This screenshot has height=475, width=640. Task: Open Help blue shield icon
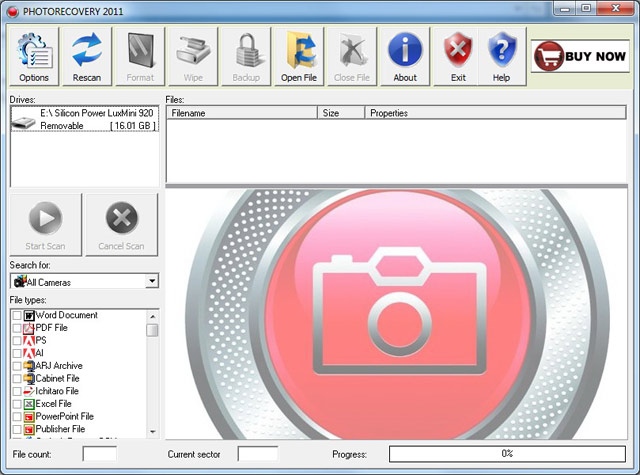(502, 50)
